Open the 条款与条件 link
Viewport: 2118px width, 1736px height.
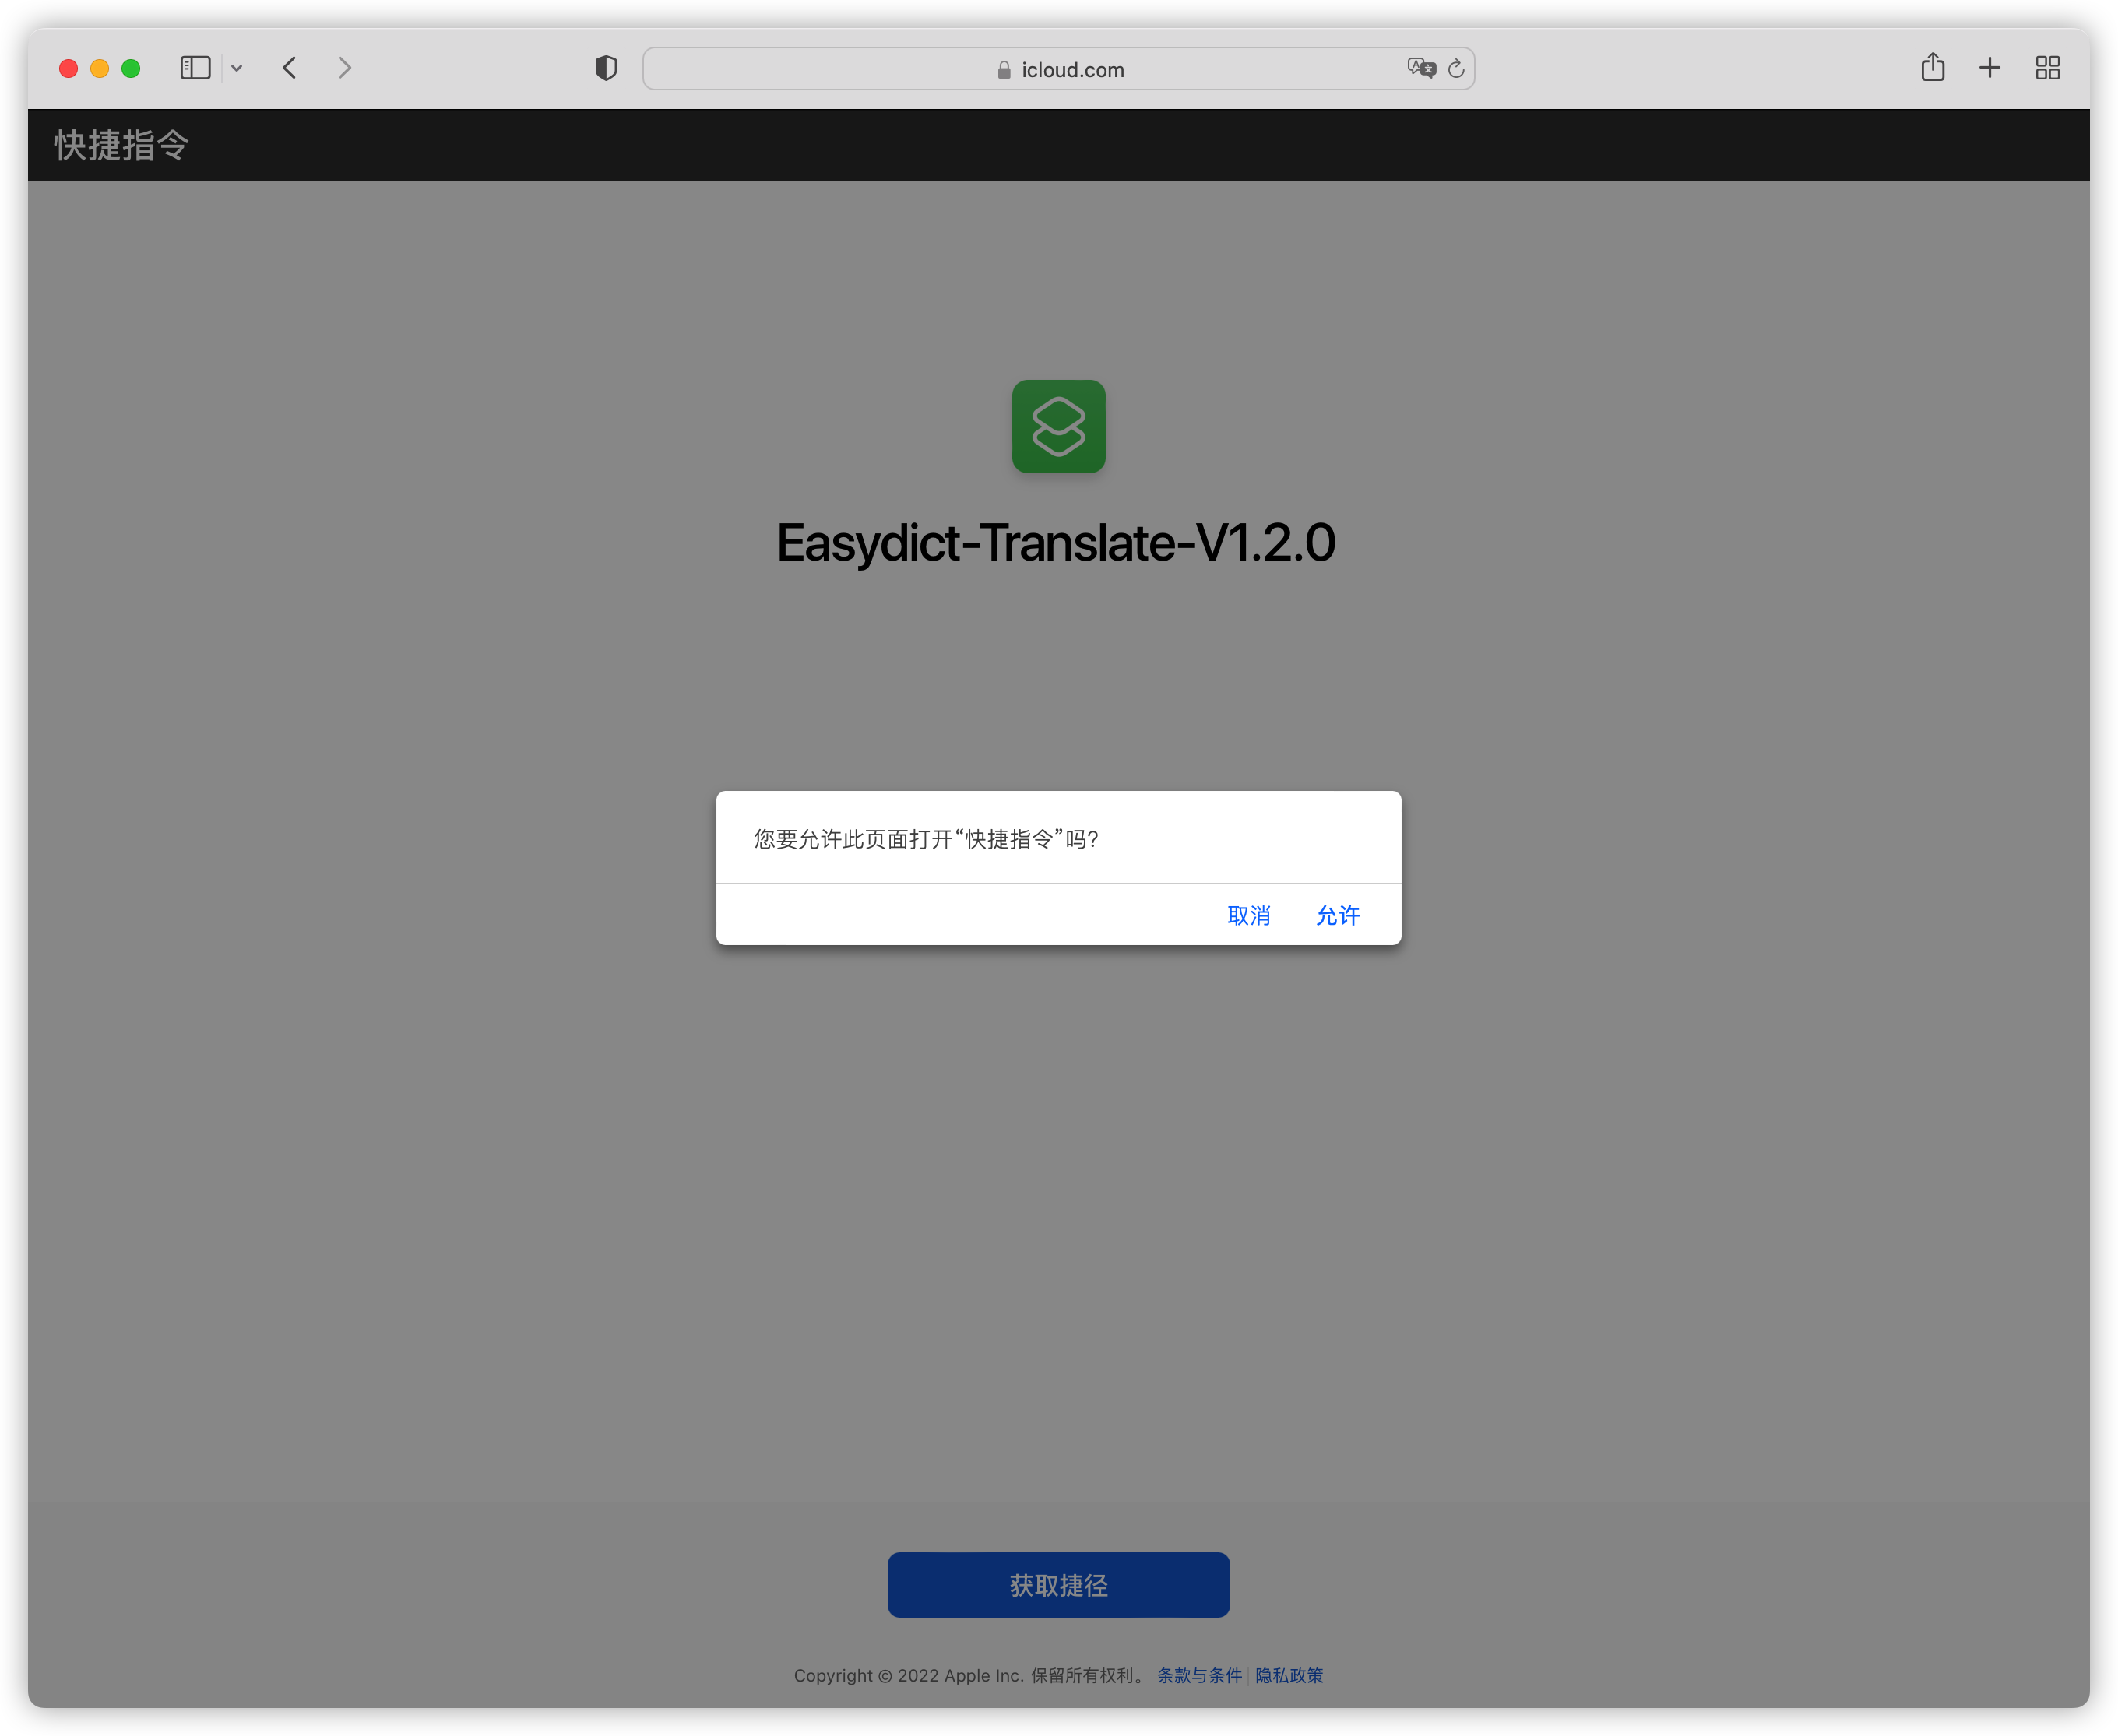click(x=1198, y=1675)
